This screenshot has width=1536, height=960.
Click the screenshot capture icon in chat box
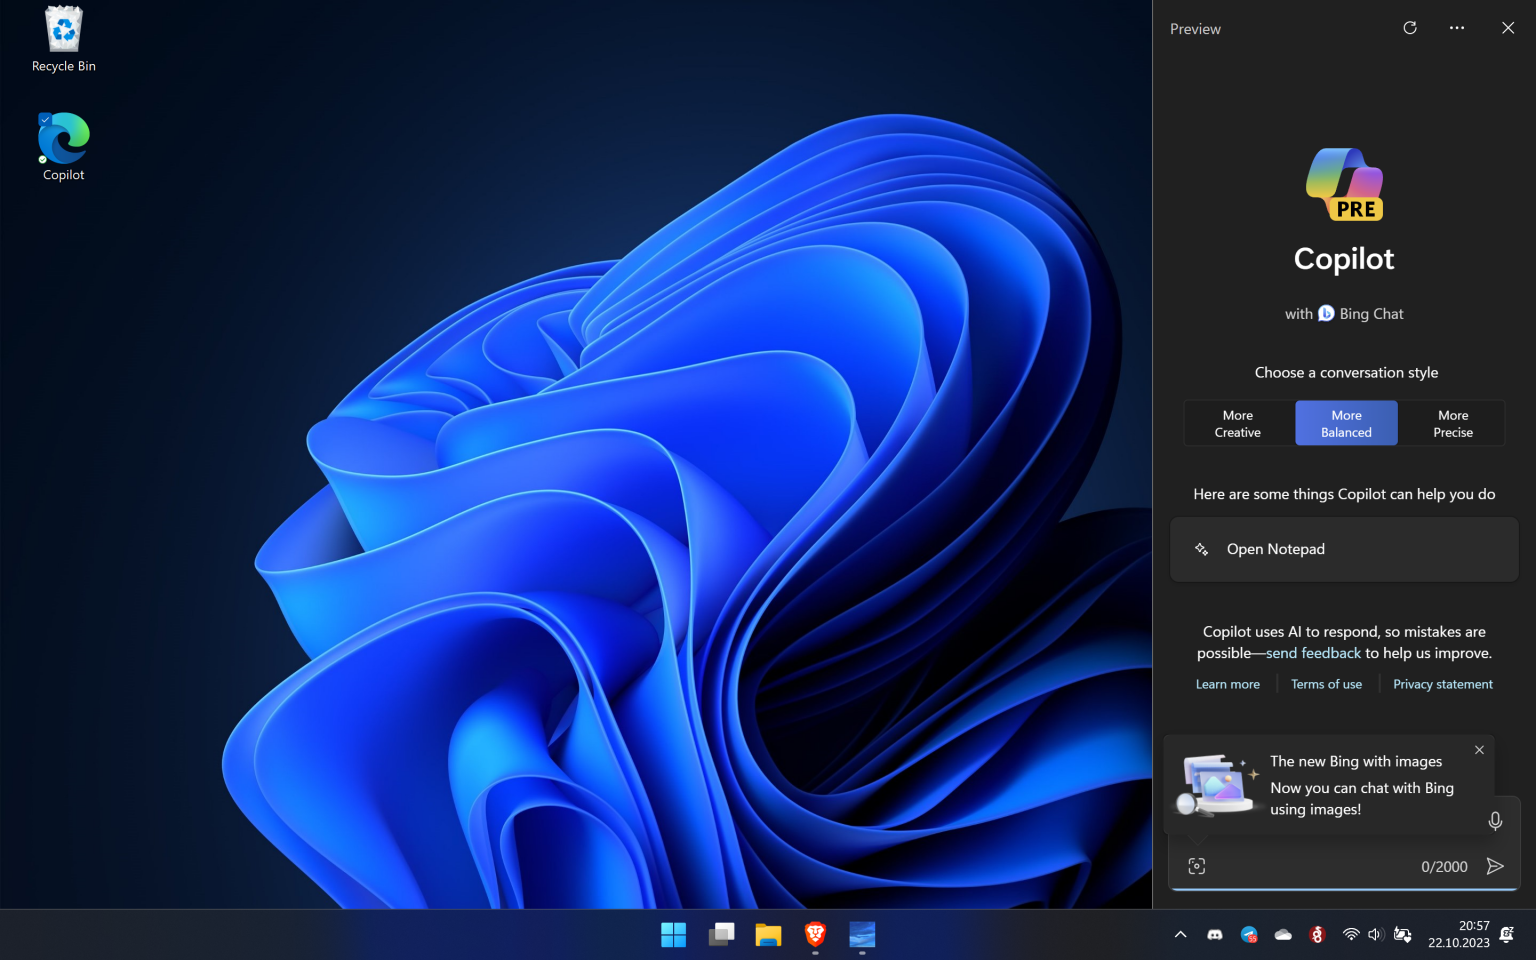(x=1197, y=866)
